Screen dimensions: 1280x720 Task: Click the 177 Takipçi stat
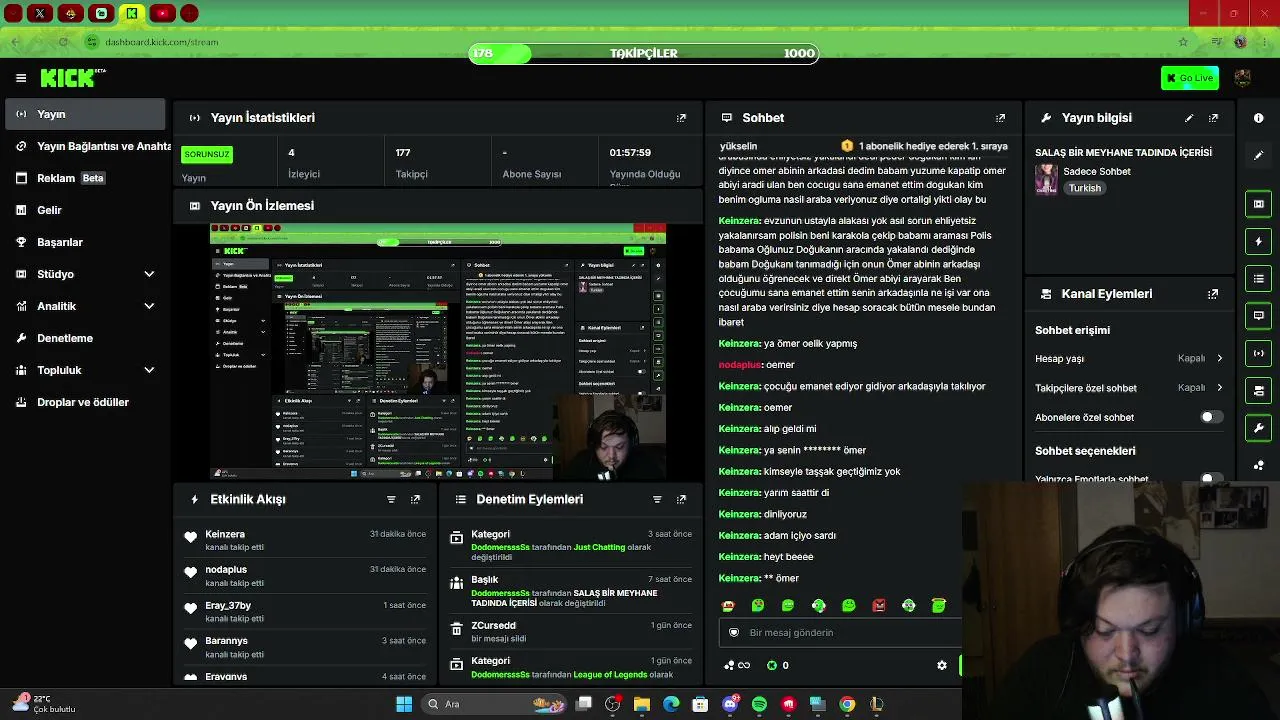411,163
